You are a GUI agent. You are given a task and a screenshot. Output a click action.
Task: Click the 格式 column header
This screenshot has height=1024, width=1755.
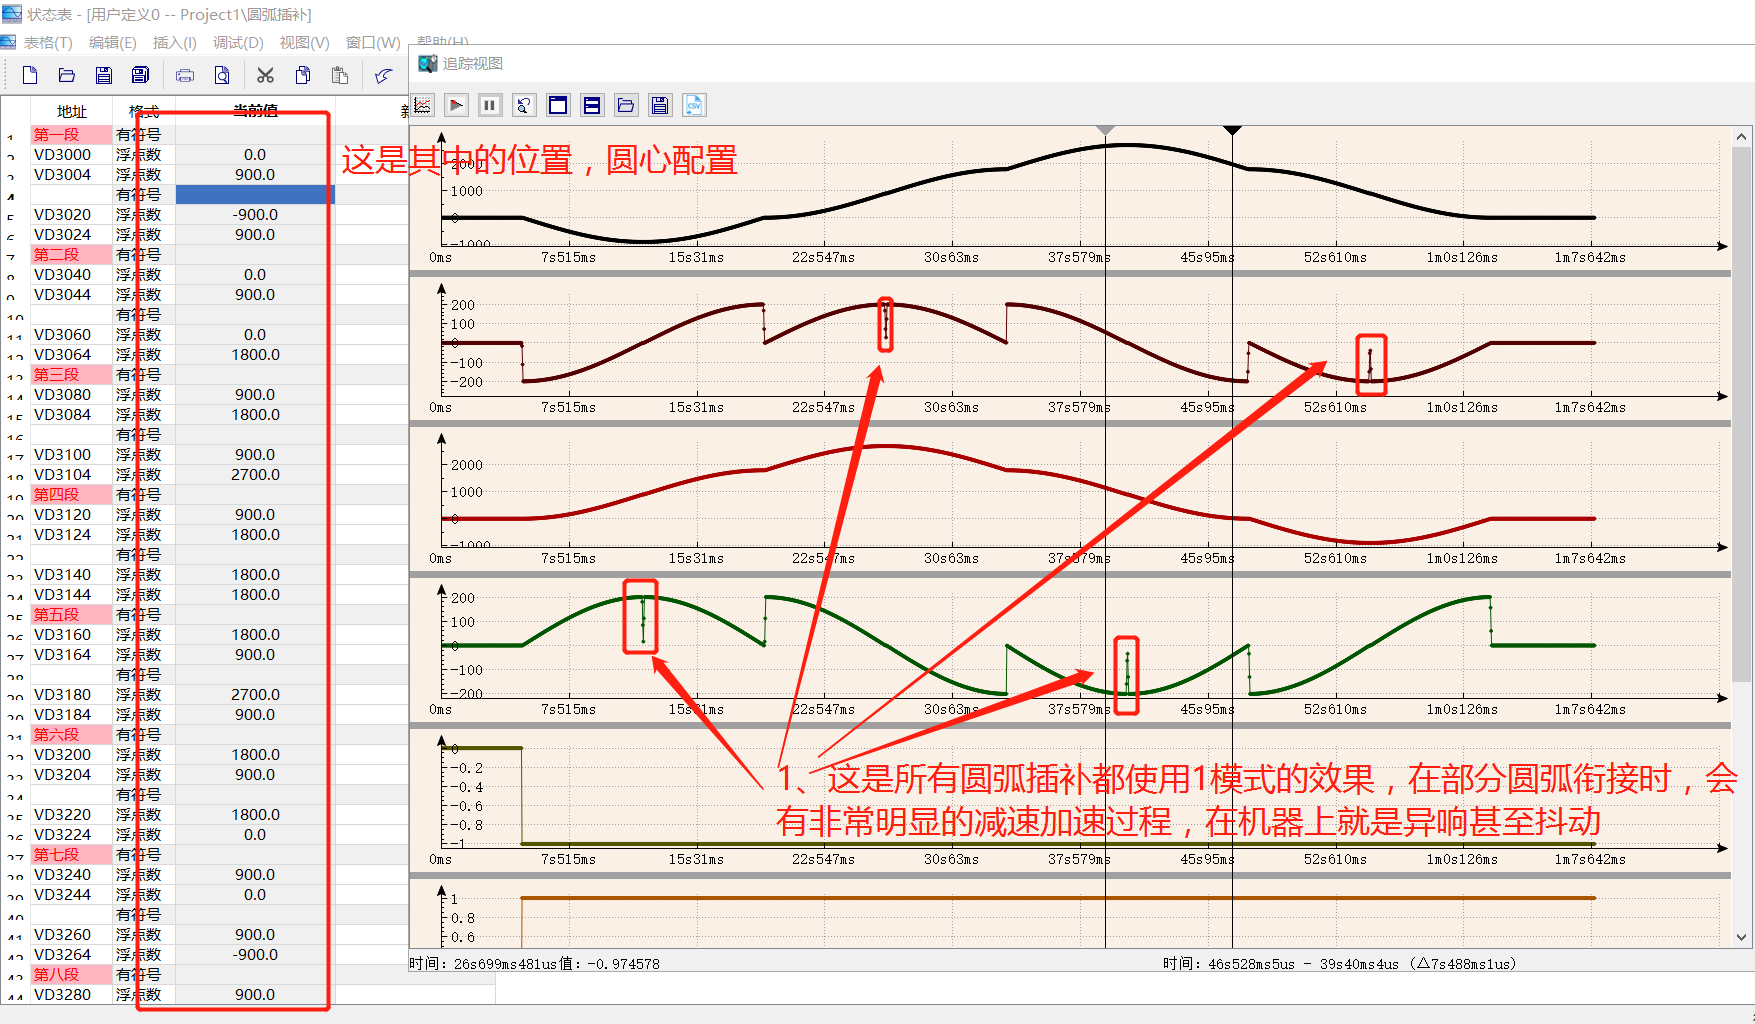coord(144,111)
